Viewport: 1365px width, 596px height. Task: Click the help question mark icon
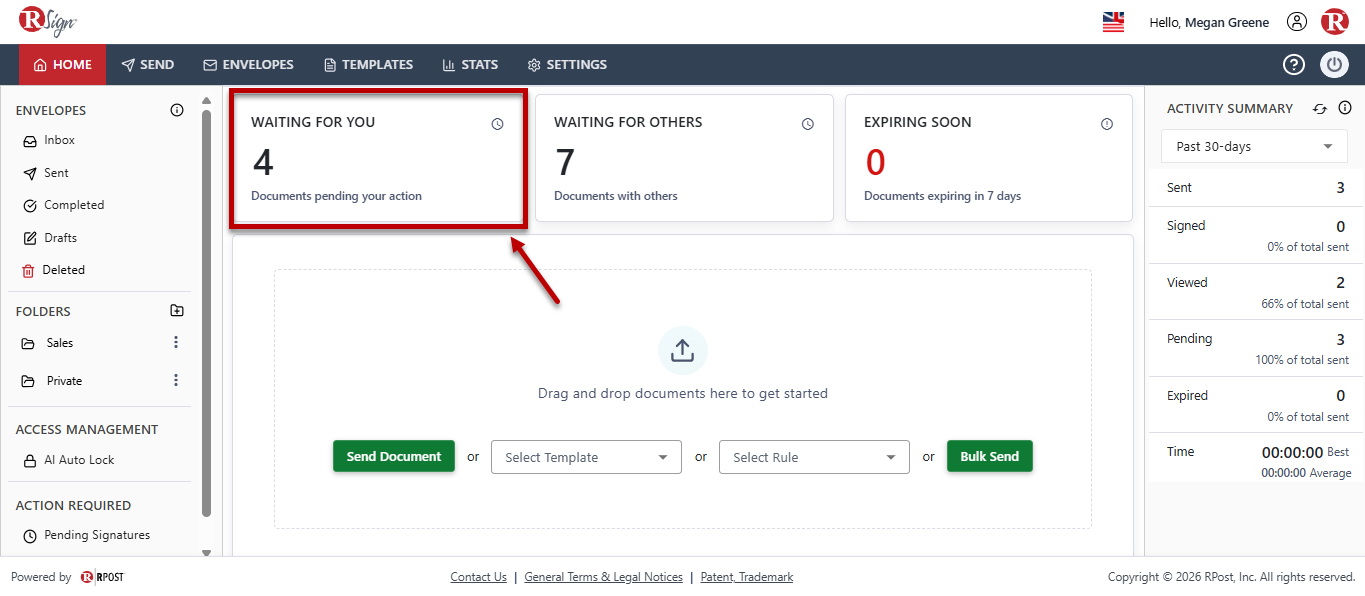coord(1294,65)
